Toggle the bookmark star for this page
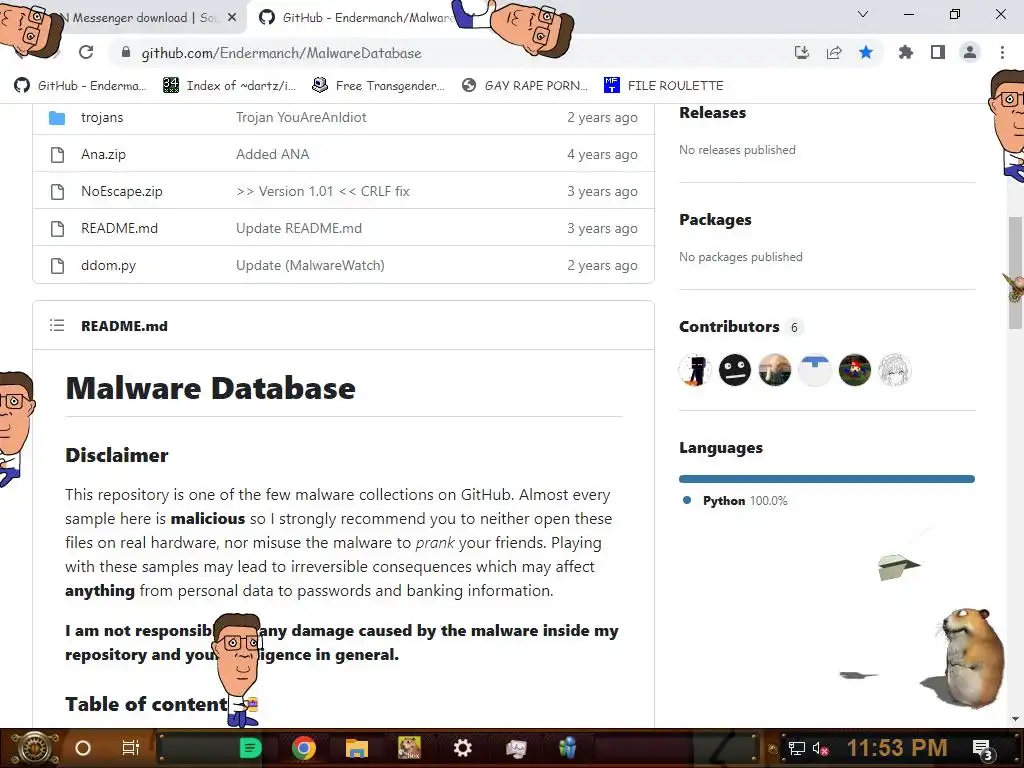Image resolution: width=1024 pixels, height=768 pixels. pos(866,52)
